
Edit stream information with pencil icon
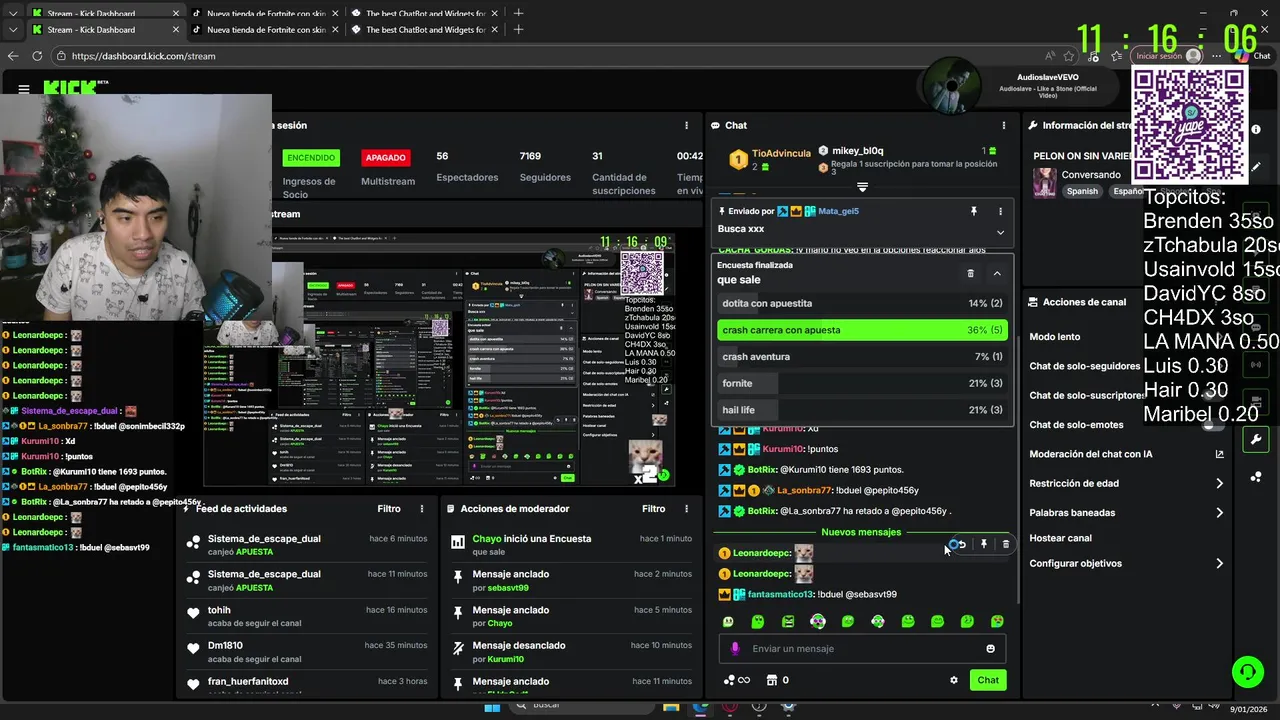point(1256,166)
